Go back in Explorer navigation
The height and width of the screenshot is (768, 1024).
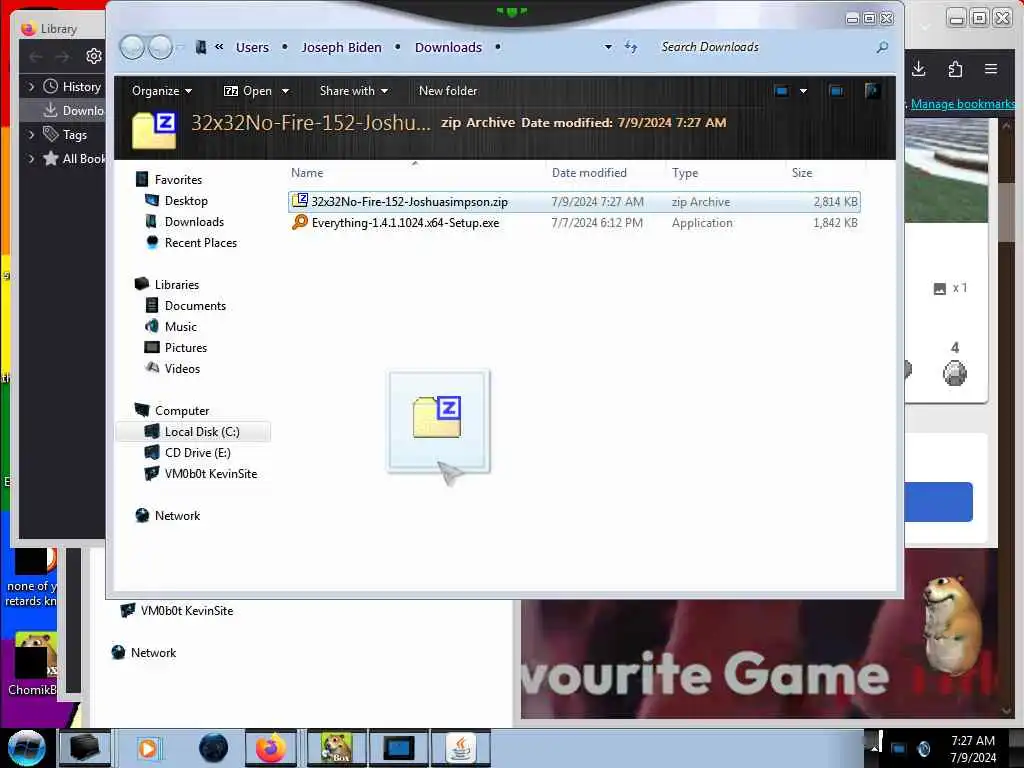[x=132, y=47]
